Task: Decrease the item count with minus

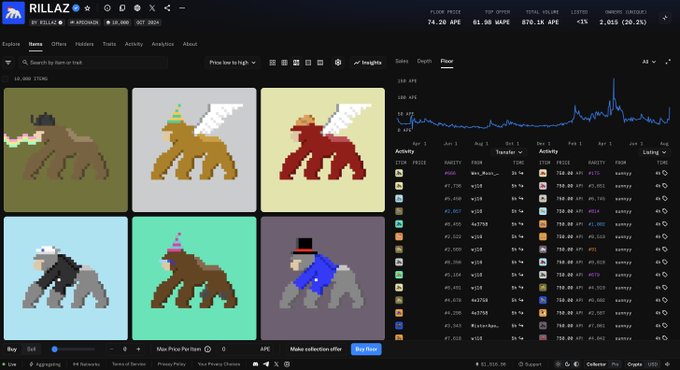Action: point(111,349)
